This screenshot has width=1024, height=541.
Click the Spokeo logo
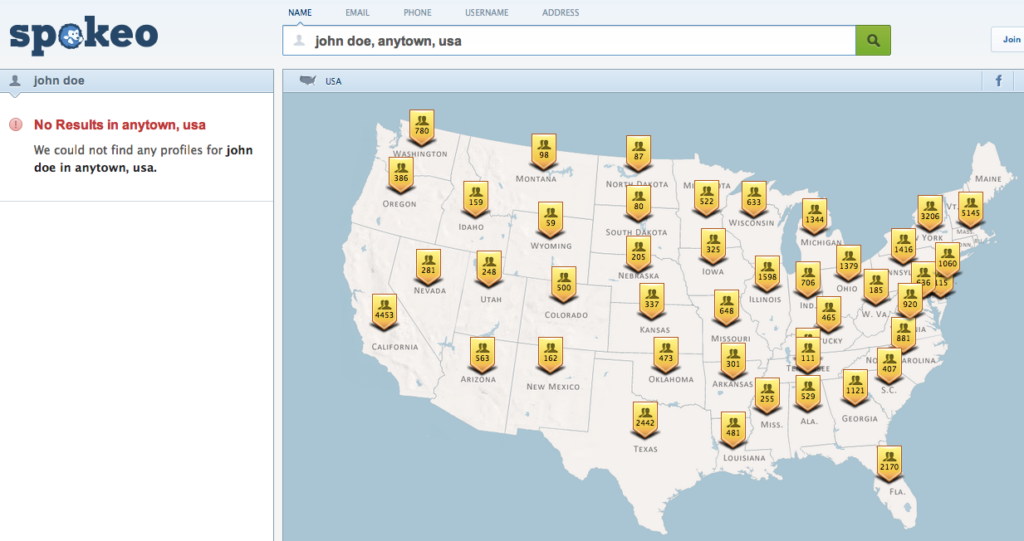84,35
